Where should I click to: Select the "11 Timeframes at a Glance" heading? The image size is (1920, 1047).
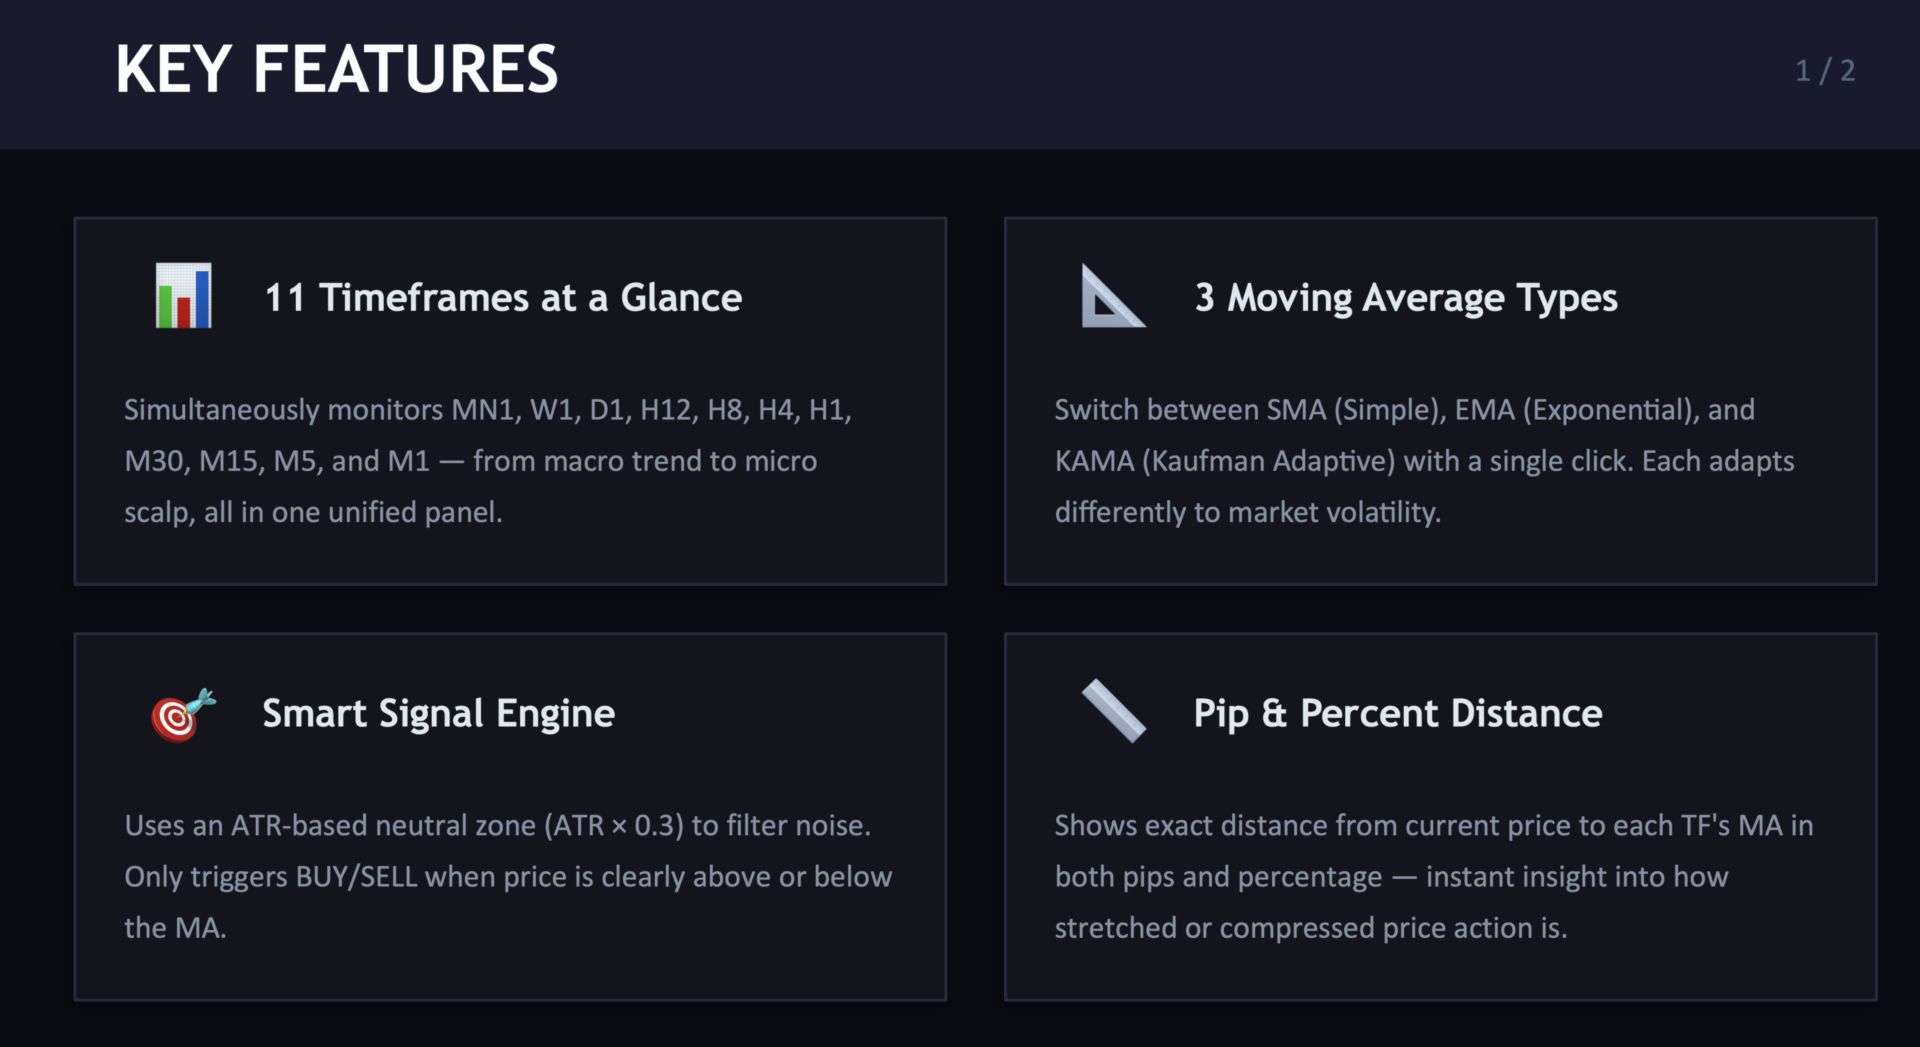503,298
